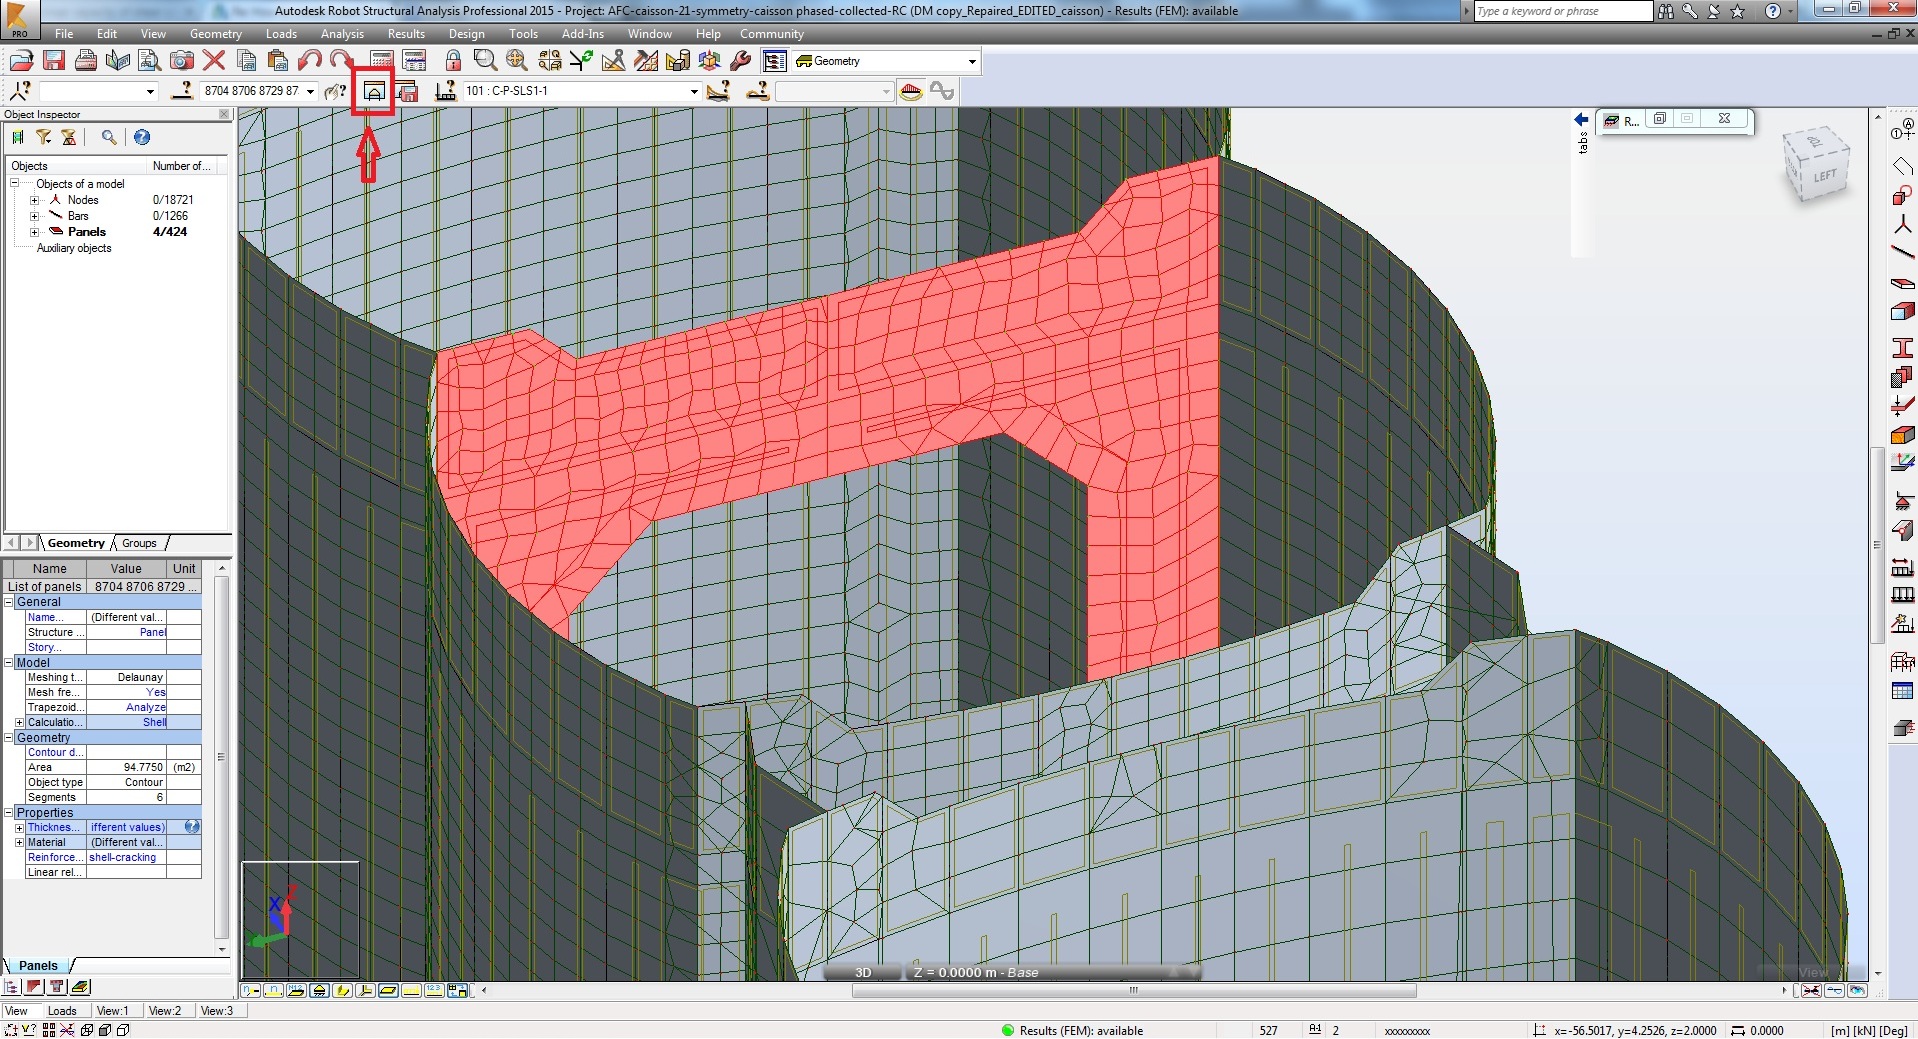Expand the Panels tree item in Object Inspector
Viewport: 1918px width, 1039px height.
pyautogui.click(x=35, y=231)
